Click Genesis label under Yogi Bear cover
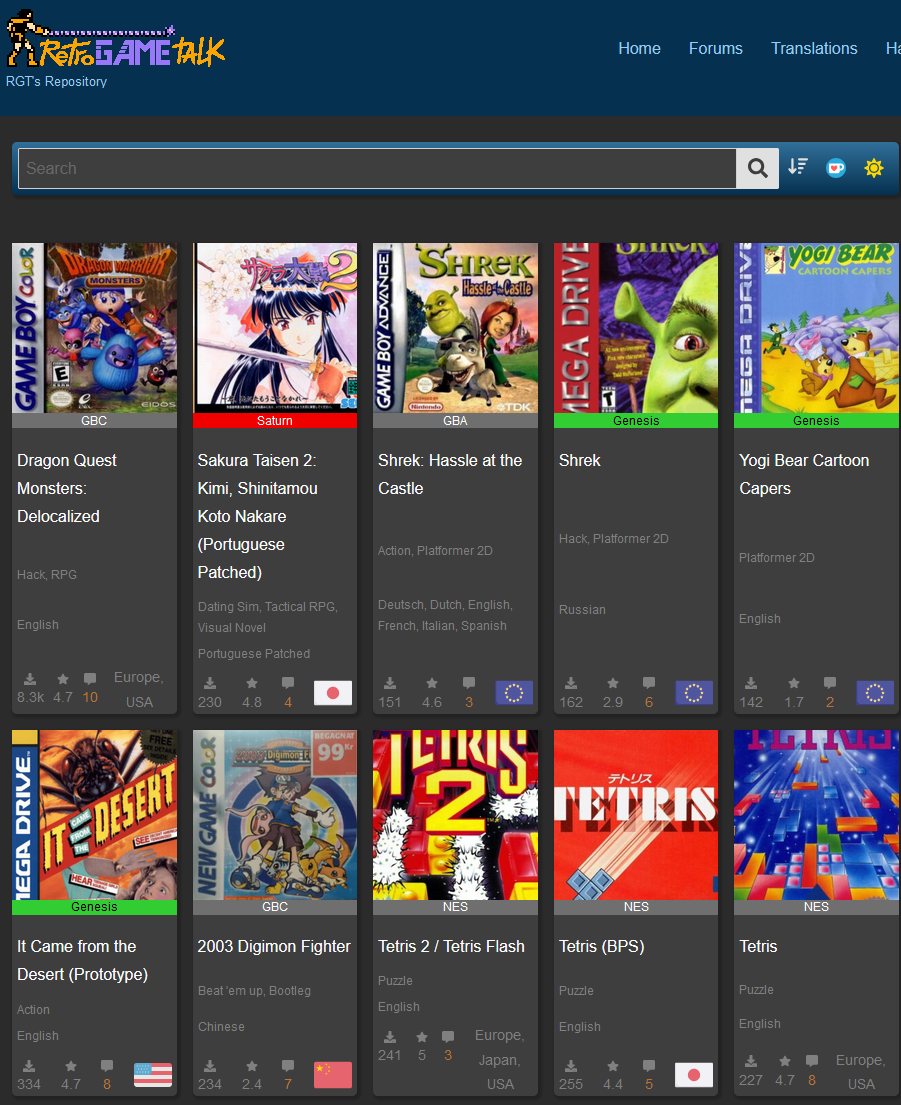The image size is (901, 1105). (816, 421)
